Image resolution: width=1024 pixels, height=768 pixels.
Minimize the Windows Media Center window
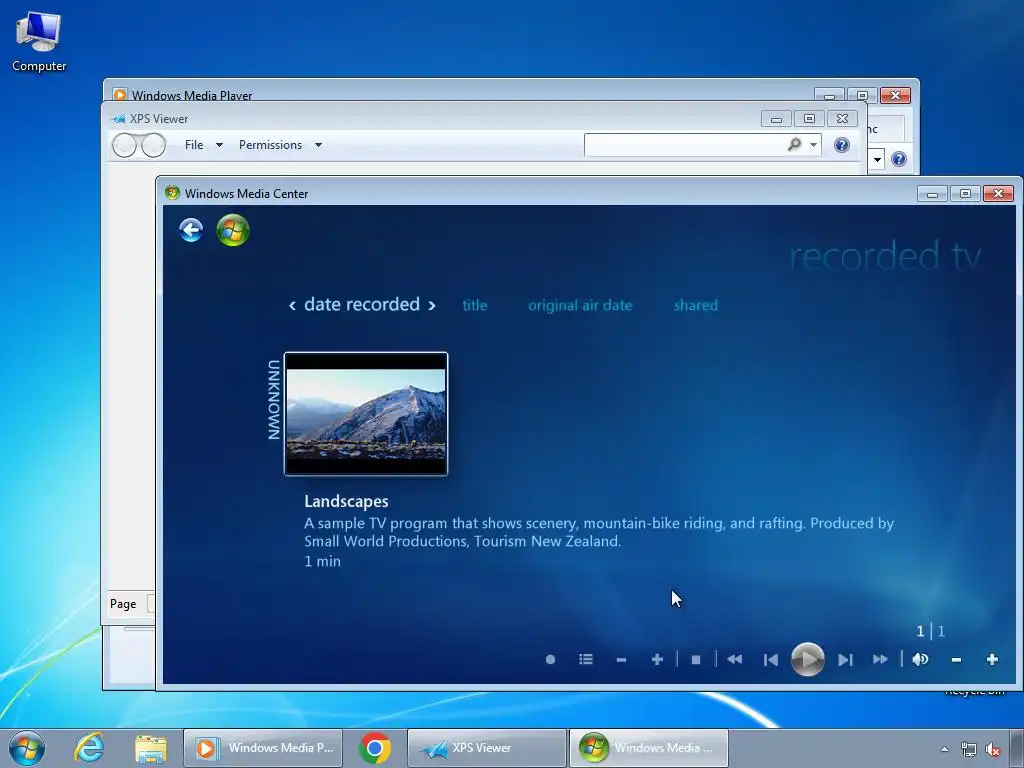(x=933, y=193)
